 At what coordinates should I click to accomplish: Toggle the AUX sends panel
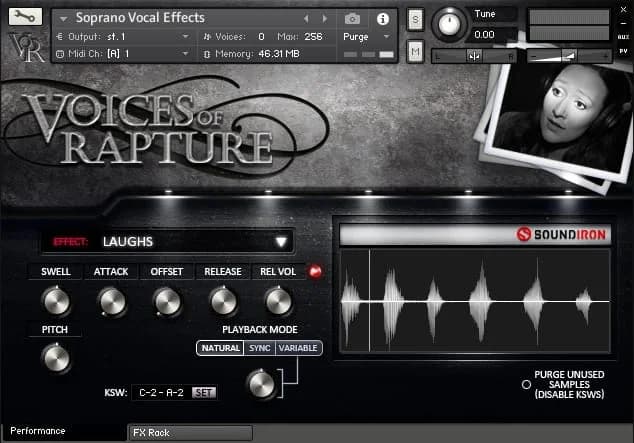click(623, 37)
